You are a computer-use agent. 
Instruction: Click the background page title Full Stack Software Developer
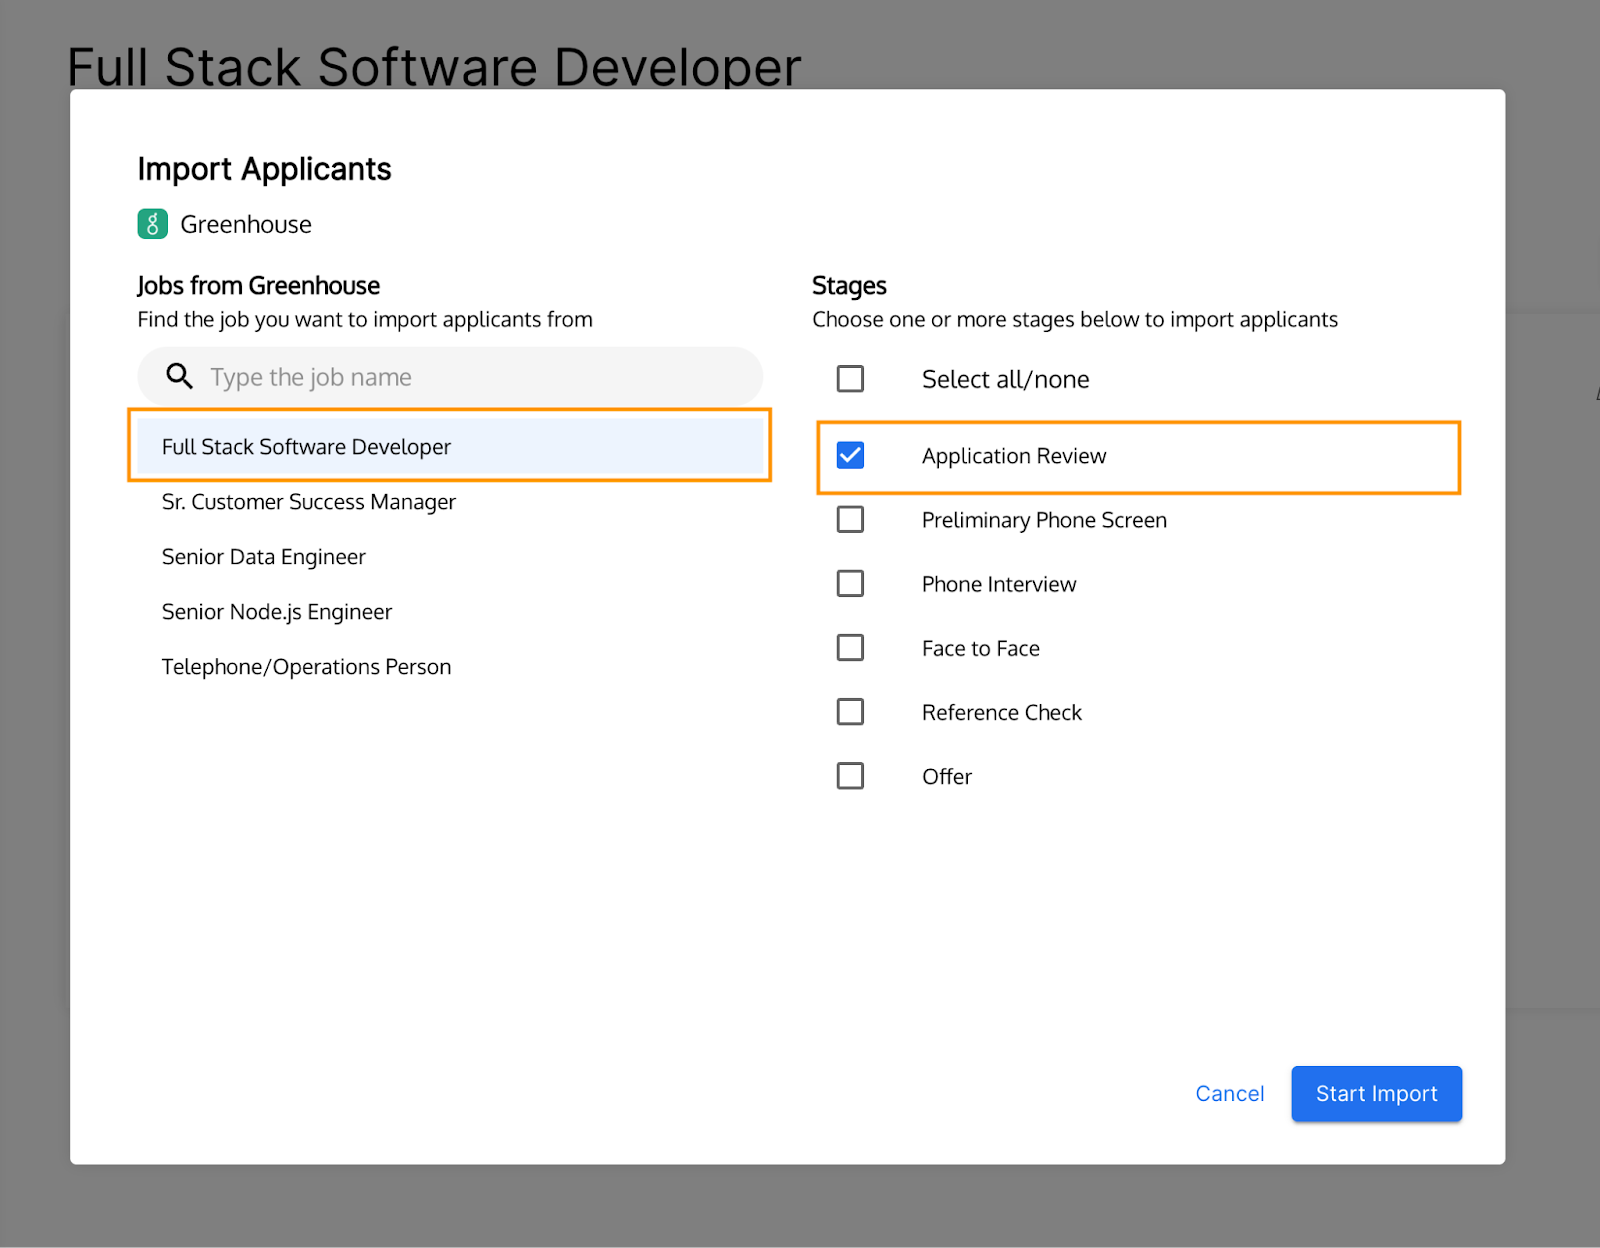click(x=434, y=66)
